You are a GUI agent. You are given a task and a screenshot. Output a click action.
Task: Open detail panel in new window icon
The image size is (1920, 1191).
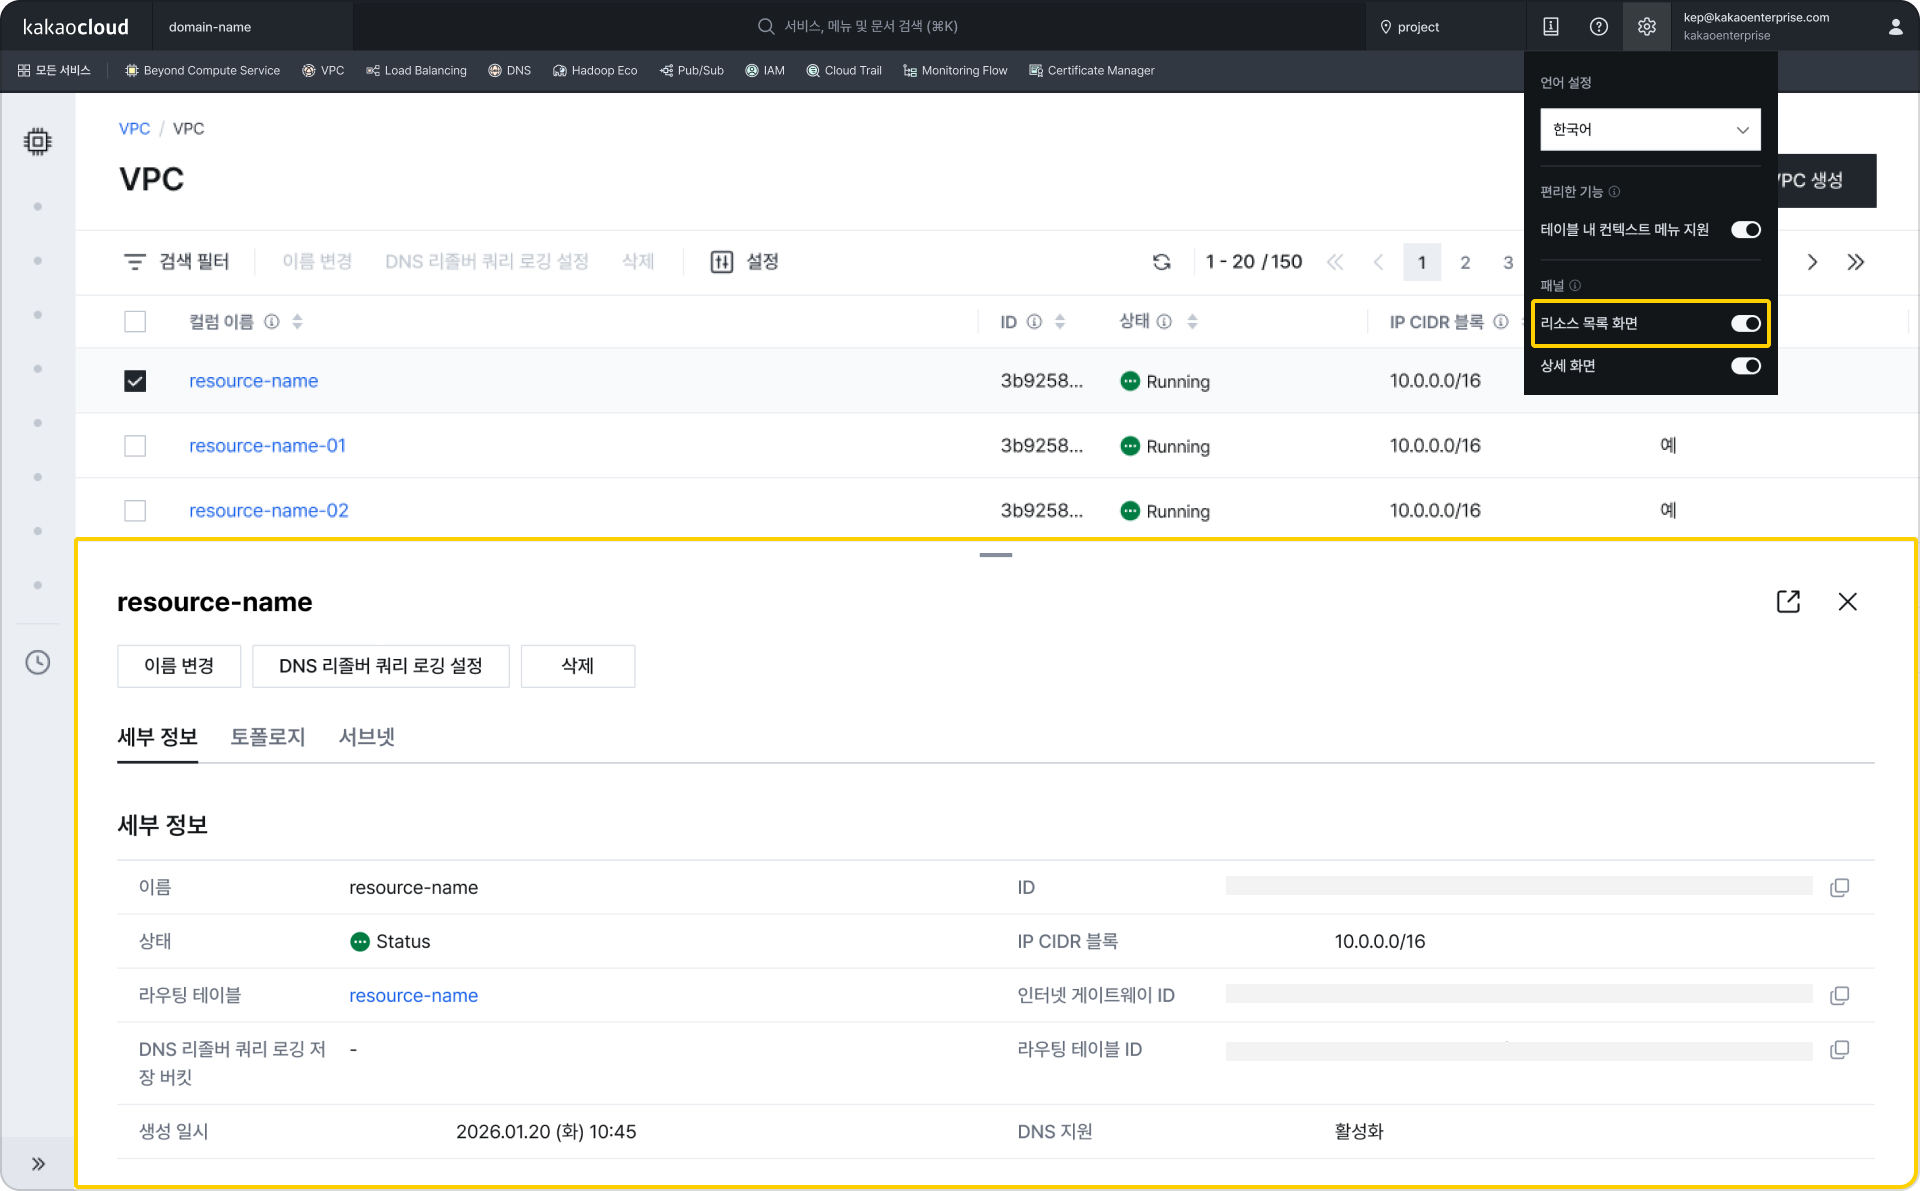[x=1788, y=601]
